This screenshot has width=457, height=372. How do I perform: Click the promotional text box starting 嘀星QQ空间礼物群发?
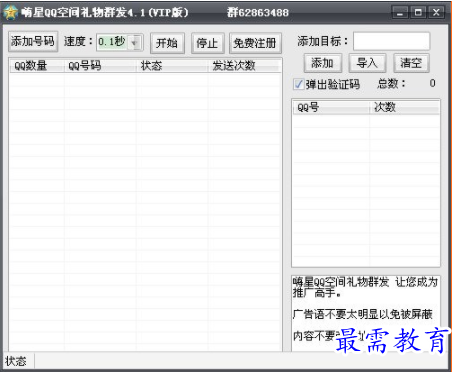point(365,313)
